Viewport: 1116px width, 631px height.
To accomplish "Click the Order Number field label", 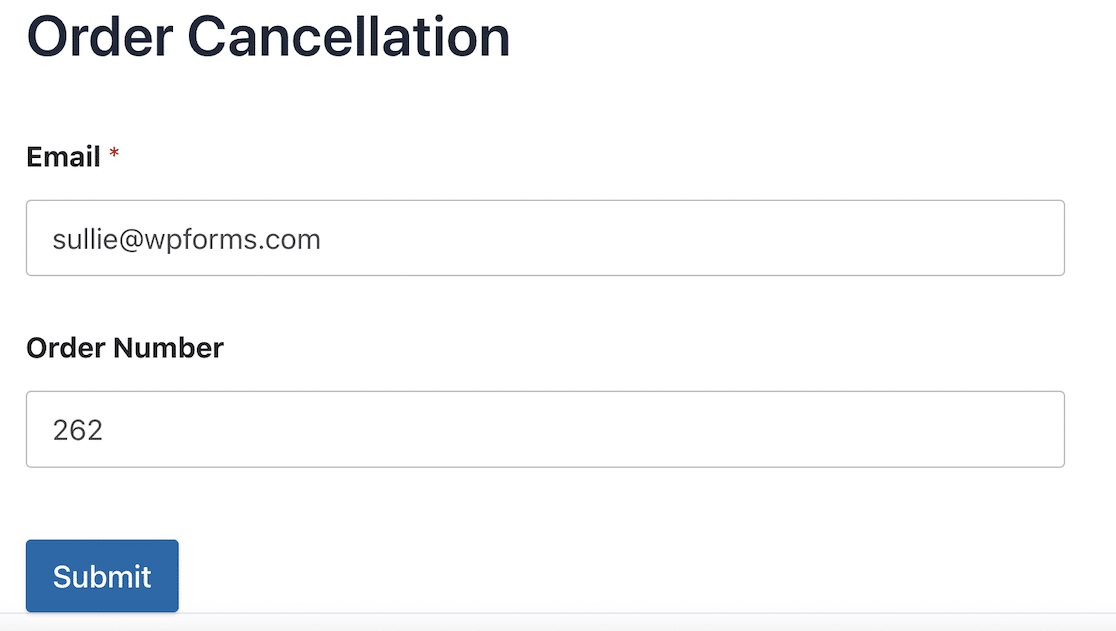I will 125,348.
